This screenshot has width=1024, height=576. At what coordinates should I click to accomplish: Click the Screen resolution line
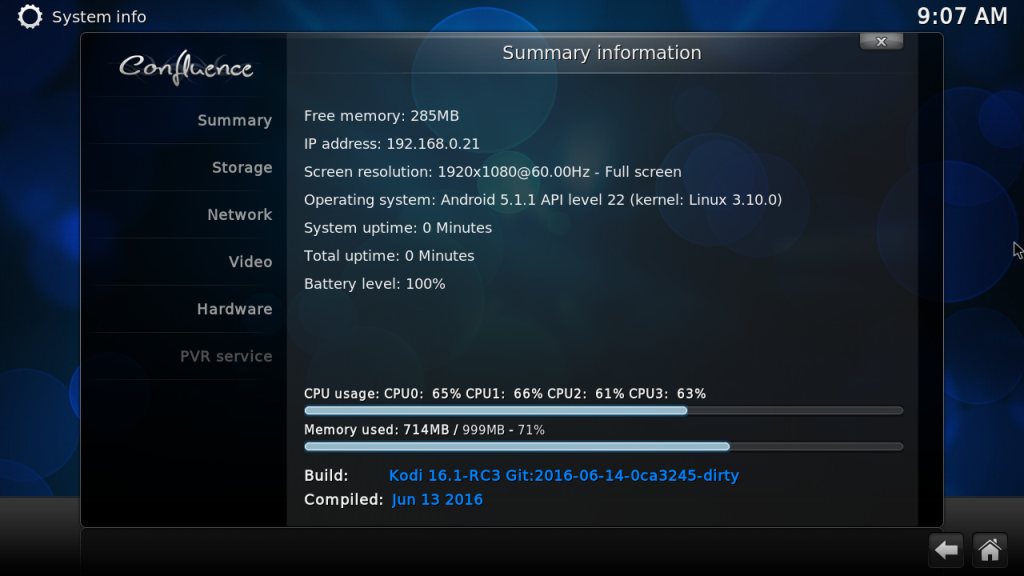coord(492,172)
